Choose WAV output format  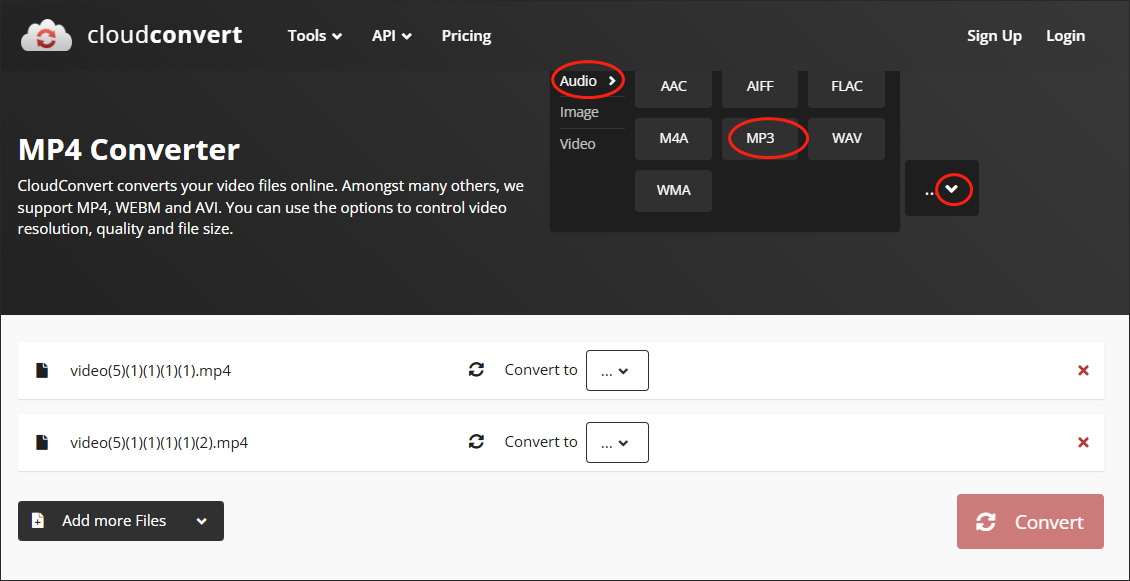846,138
